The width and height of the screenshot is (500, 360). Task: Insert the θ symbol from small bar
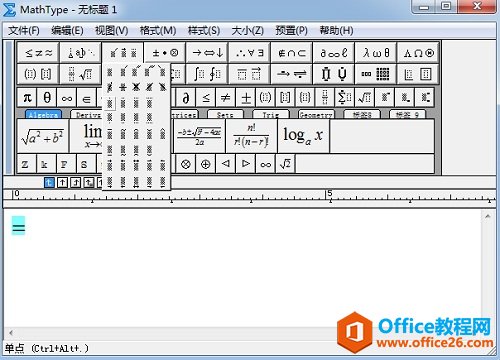pyautogui.click(x=47, y=98)
